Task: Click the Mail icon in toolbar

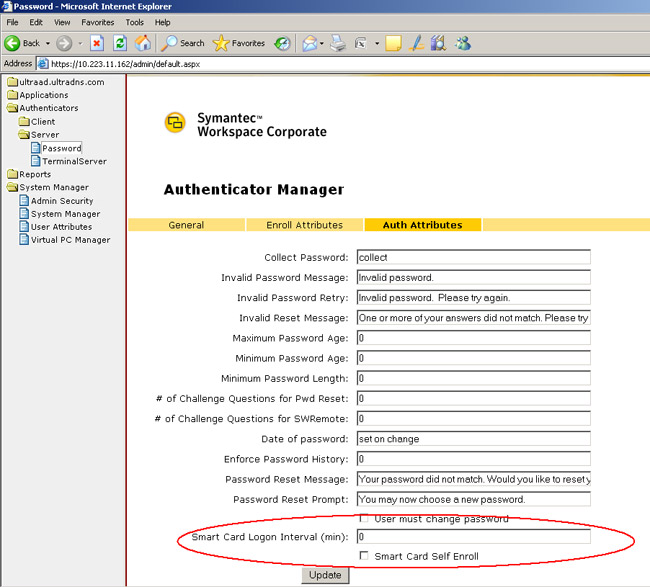Action: click(310, 43)
